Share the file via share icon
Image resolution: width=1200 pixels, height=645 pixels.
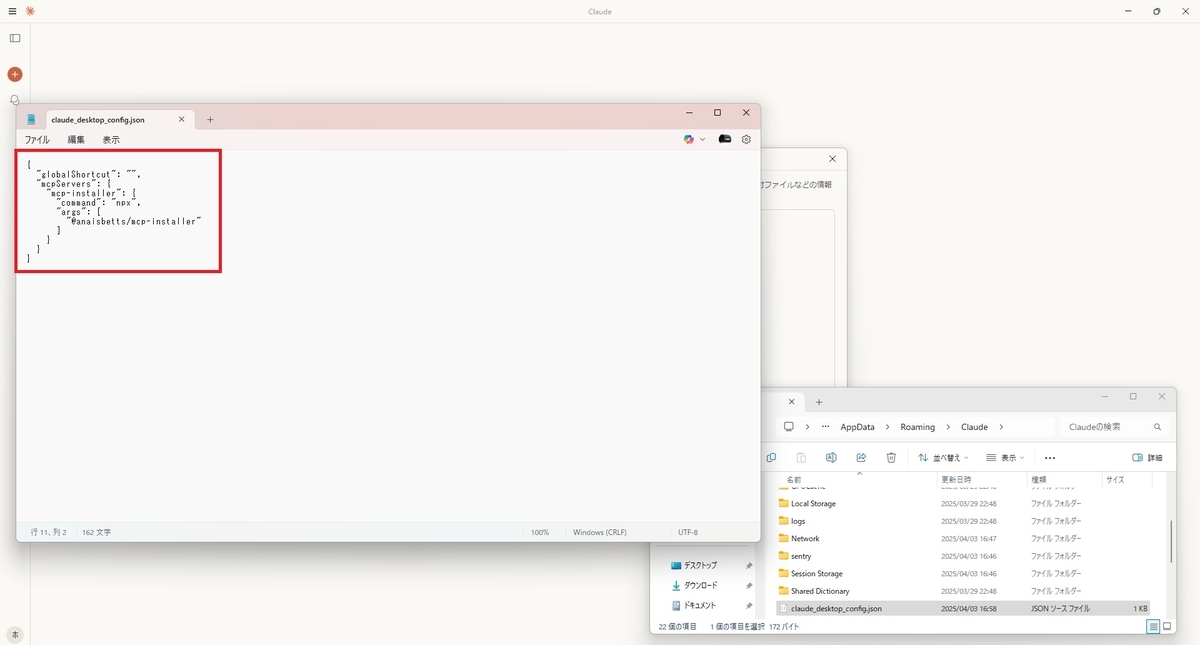click(861, 457)
